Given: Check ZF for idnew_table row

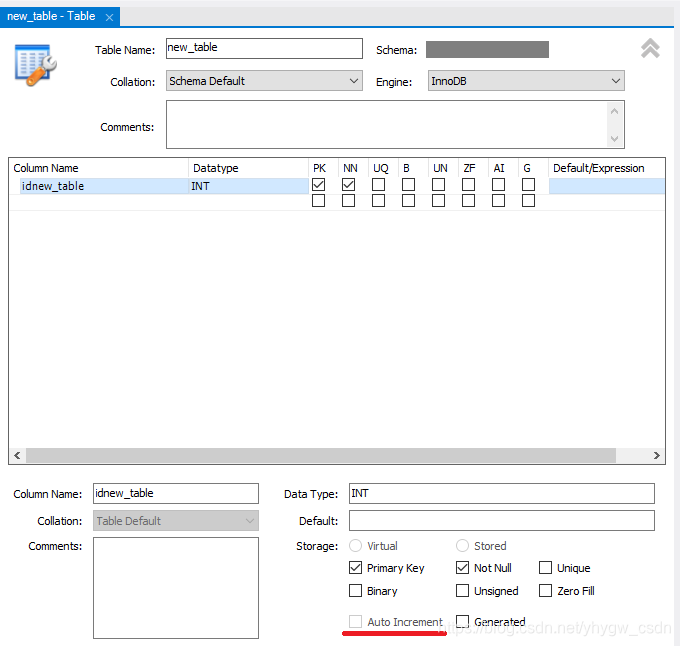Looking at the screenshot, I should pos(468,185).
